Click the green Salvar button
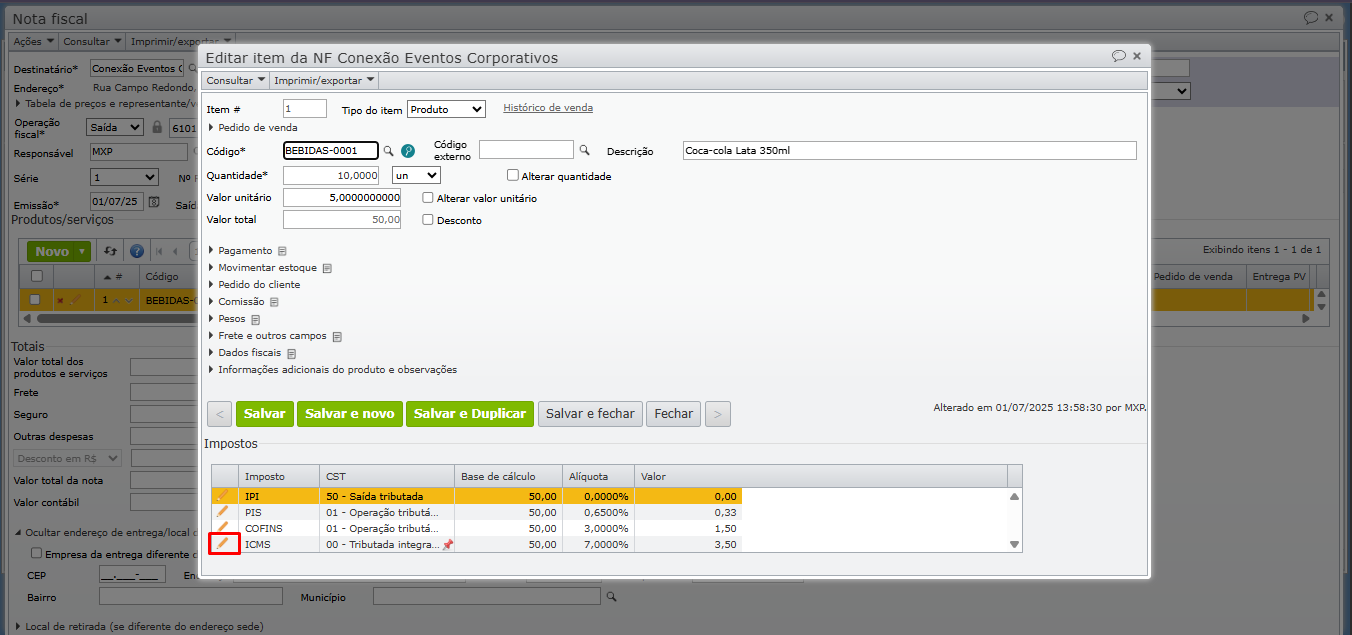Screen dimensions: 1352x635 coord(264,414)
